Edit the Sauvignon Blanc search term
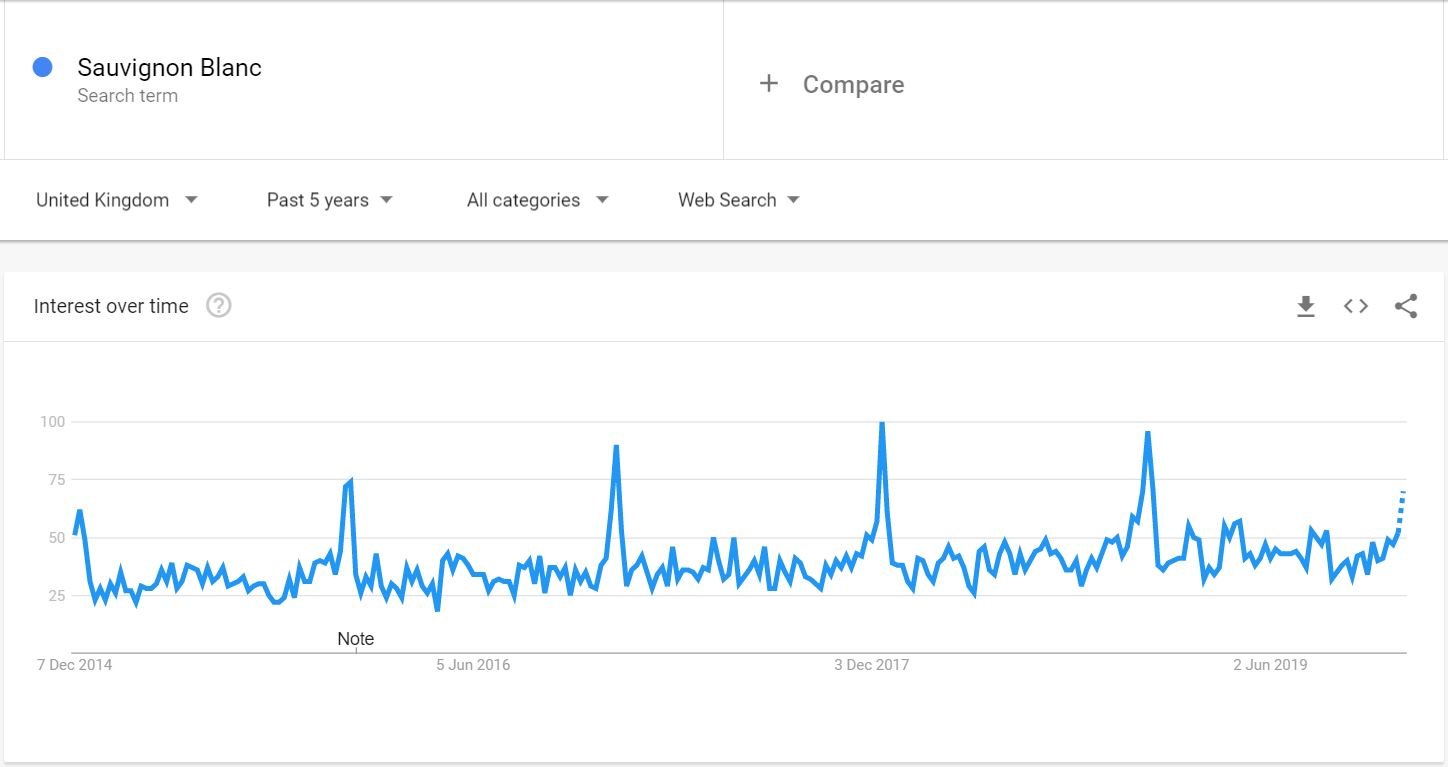The height and width of the screenshot is (767, 1448). (x=170, y=67)
